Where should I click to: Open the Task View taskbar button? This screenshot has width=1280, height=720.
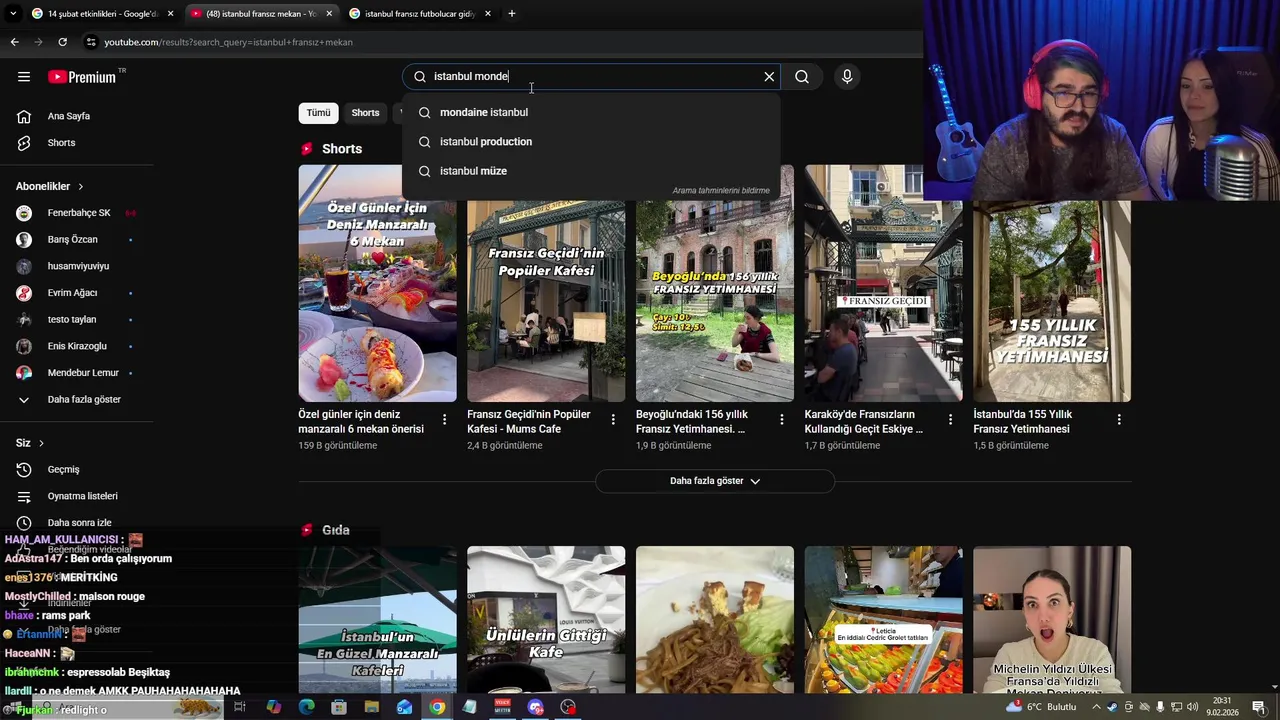pyautogui.click(x=240, y=707)
